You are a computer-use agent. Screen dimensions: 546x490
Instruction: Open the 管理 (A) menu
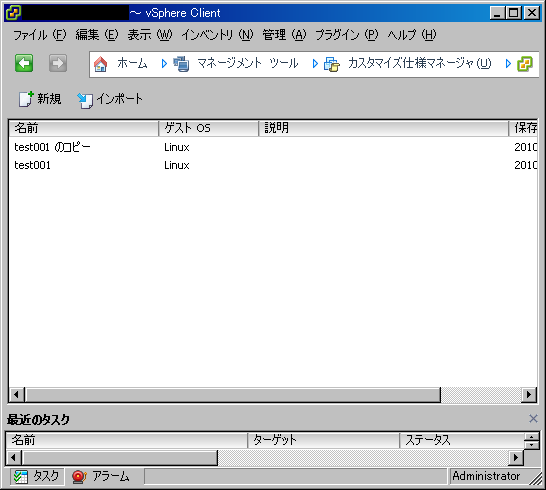point(284,35)
